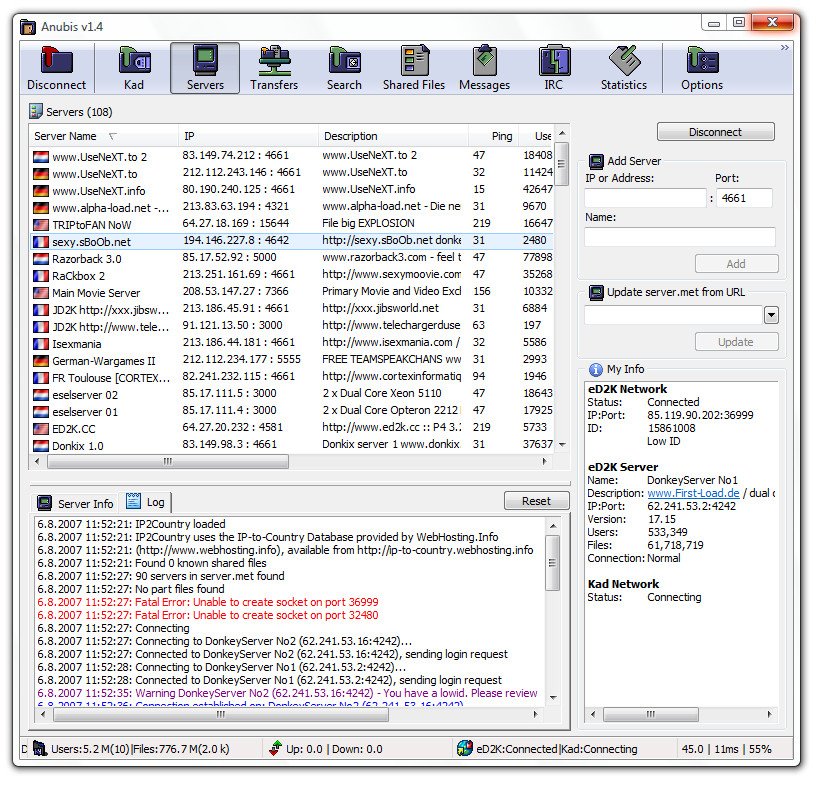Click the Port field showing 4661
Screen dimensions: 816x786
point(744,198)
